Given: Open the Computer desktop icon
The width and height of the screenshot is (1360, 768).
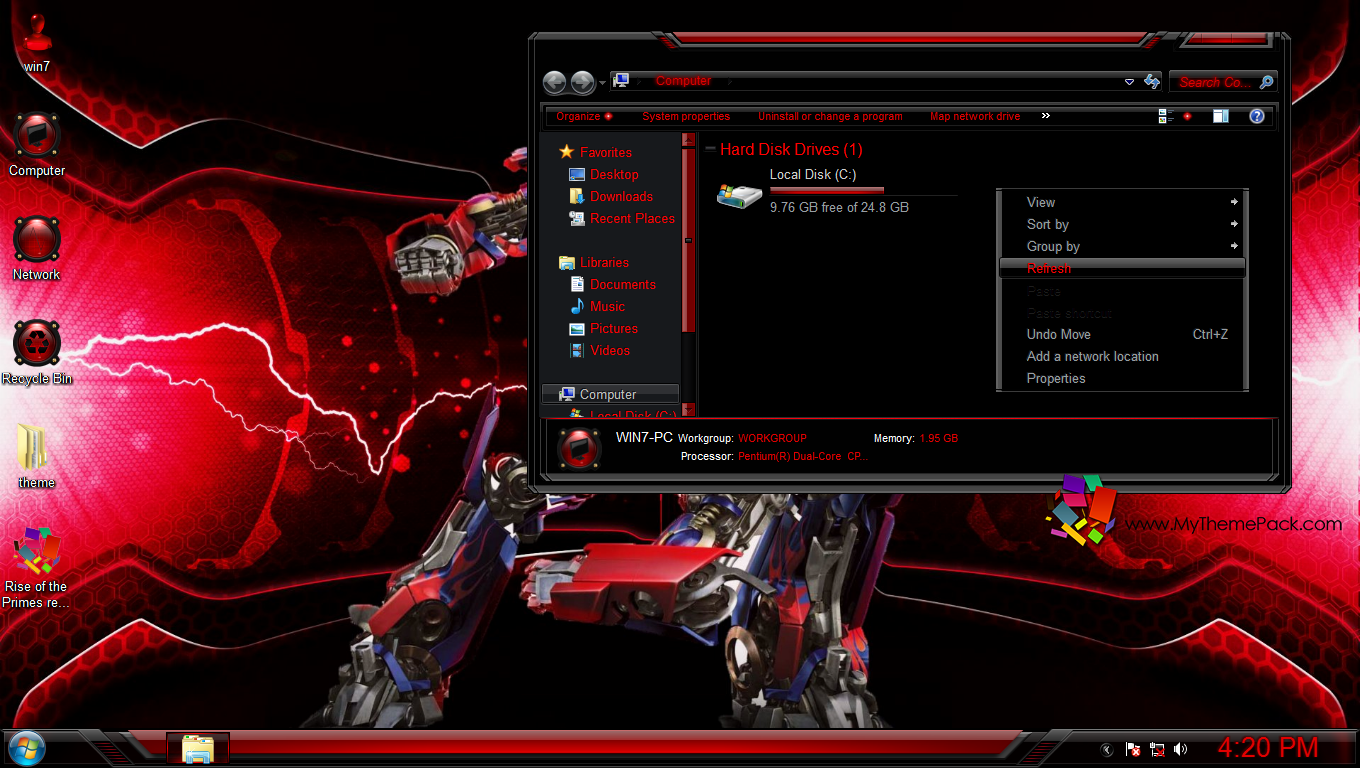Looking at the screenshot, I should coord(37,144).
